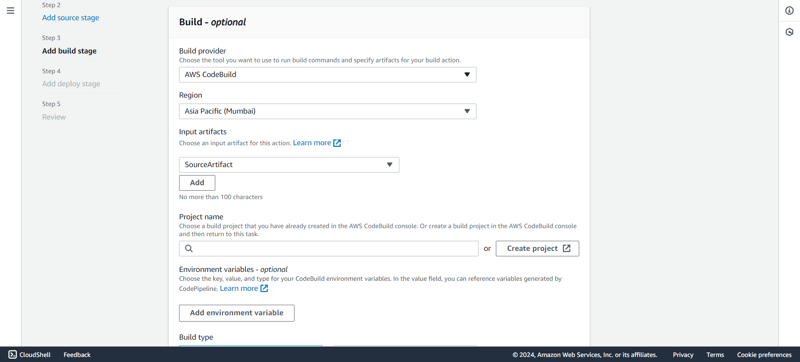Click the 'Build provider' field label
The width and height of the screenshot is (800, 362).
pos(203,51)
